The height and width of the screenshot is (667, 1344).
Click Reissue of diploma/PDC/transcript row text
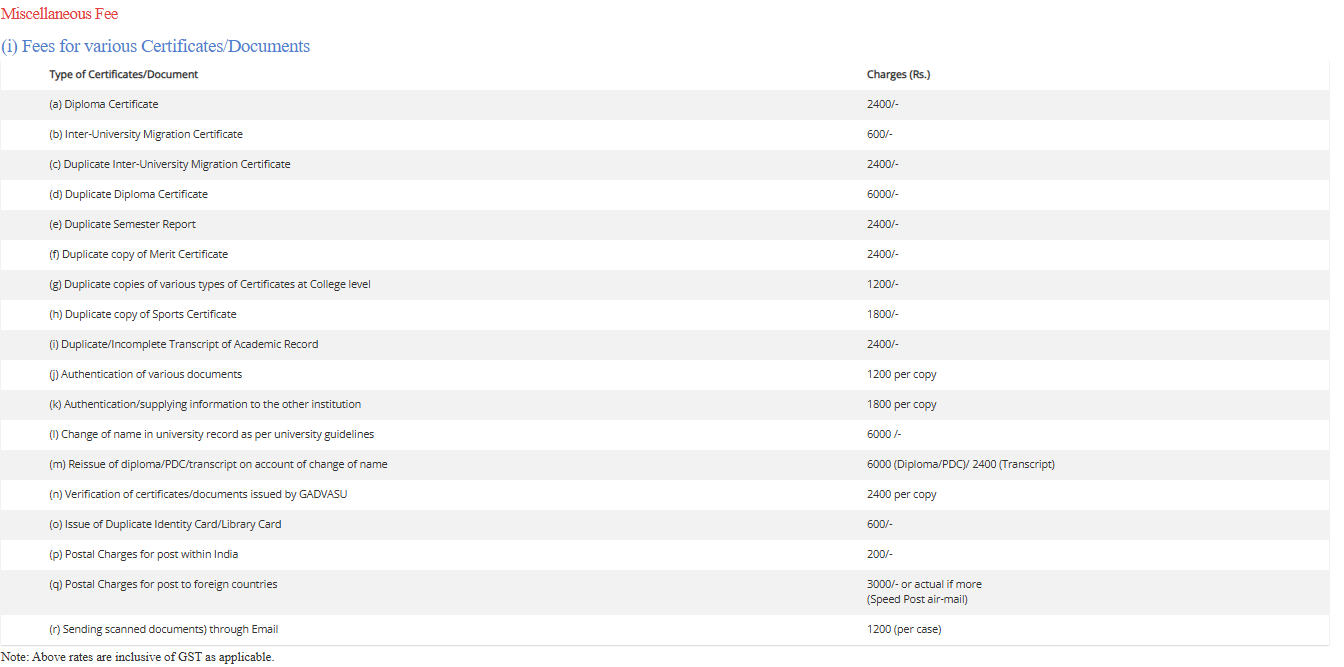coord(217,465)
